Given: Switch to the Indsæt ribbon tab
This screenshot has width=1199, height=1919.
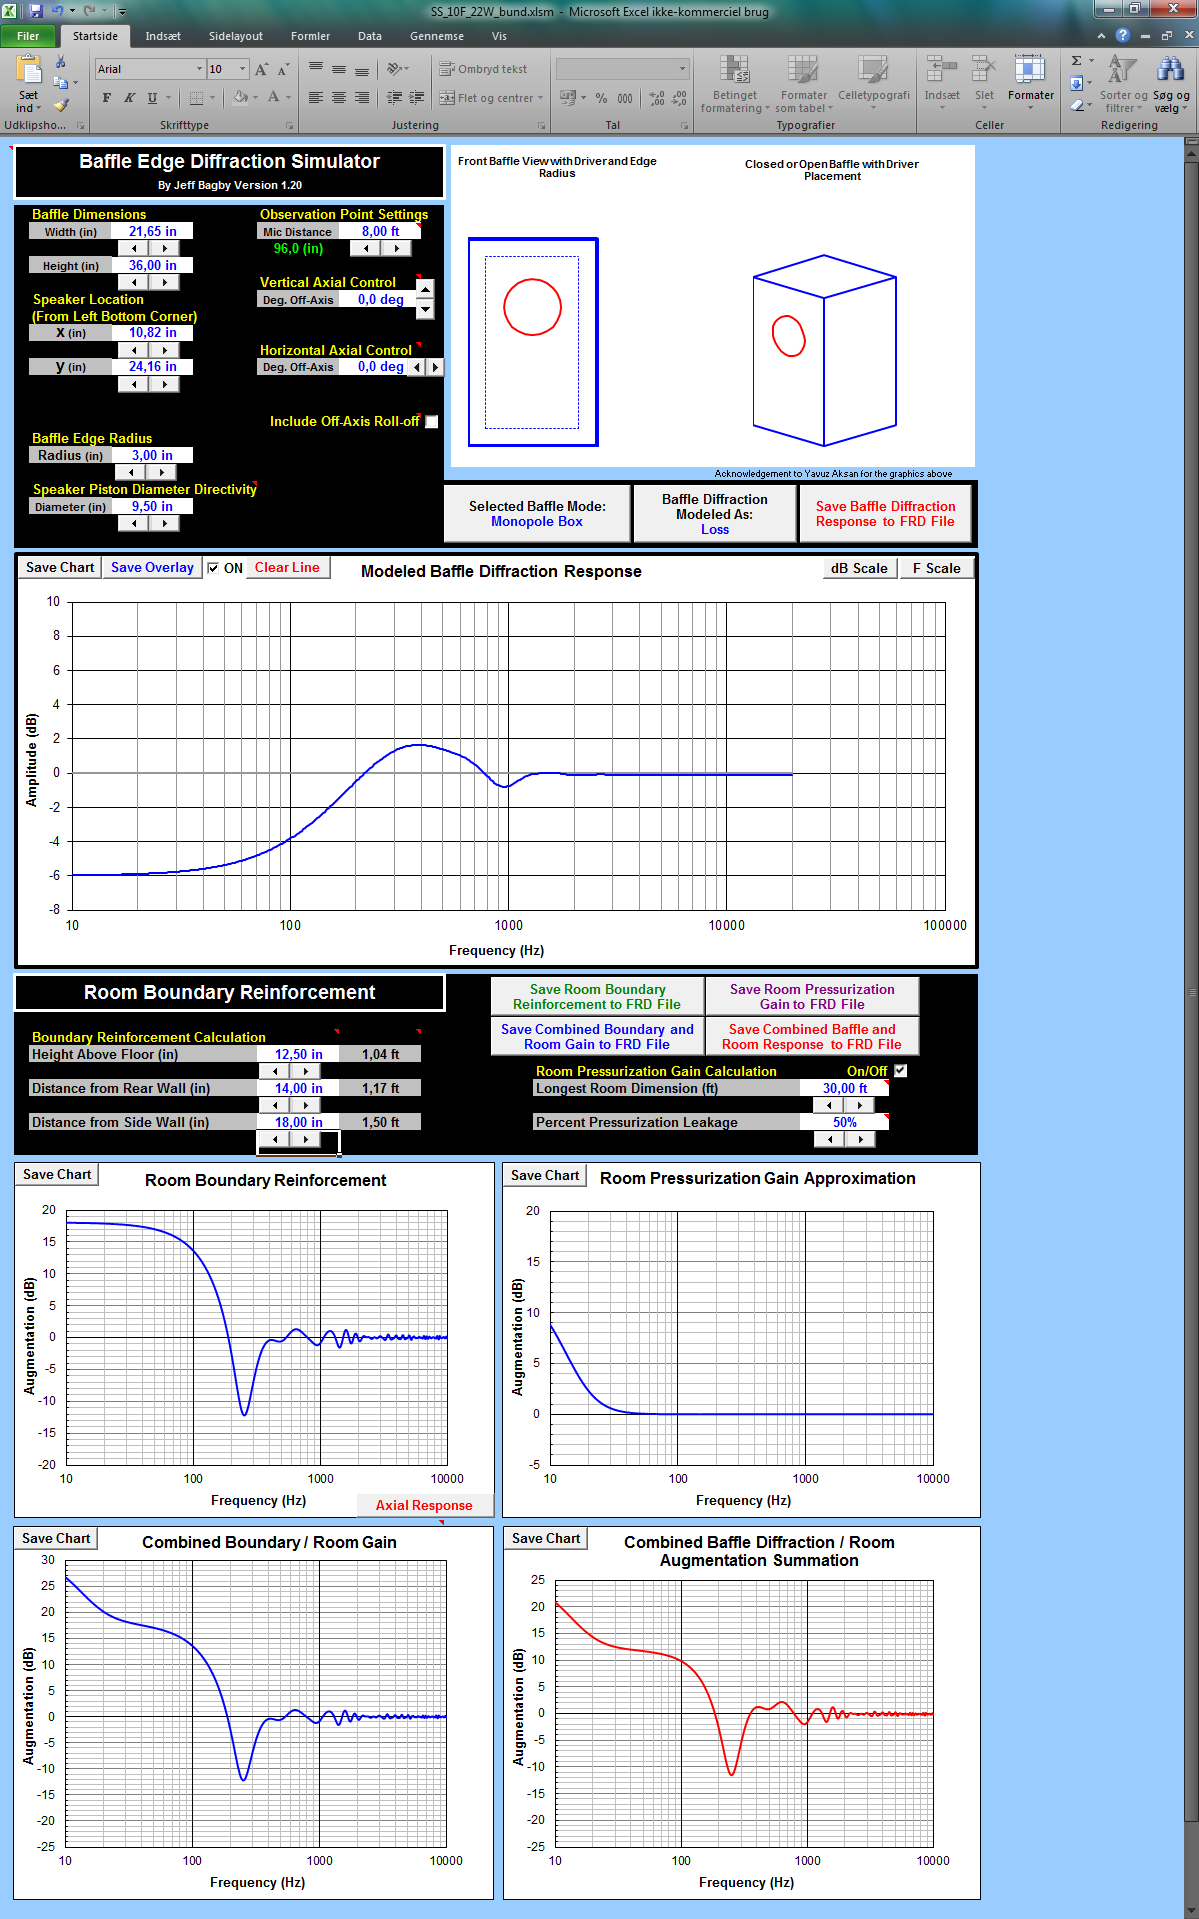Looking at the screenshot, I should pyautogui.click(x=163, y=36).
